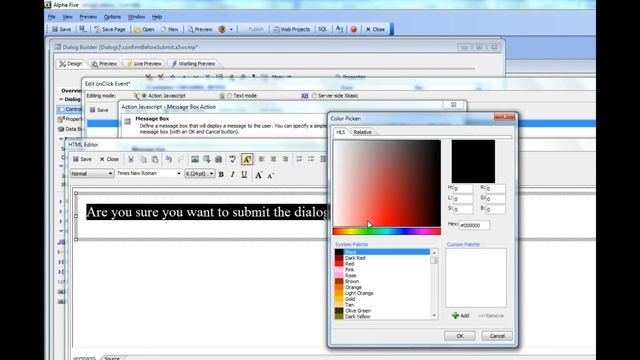Click the Hex color input field
Screen dimensions: 640x360
click(x=474, y=225)
